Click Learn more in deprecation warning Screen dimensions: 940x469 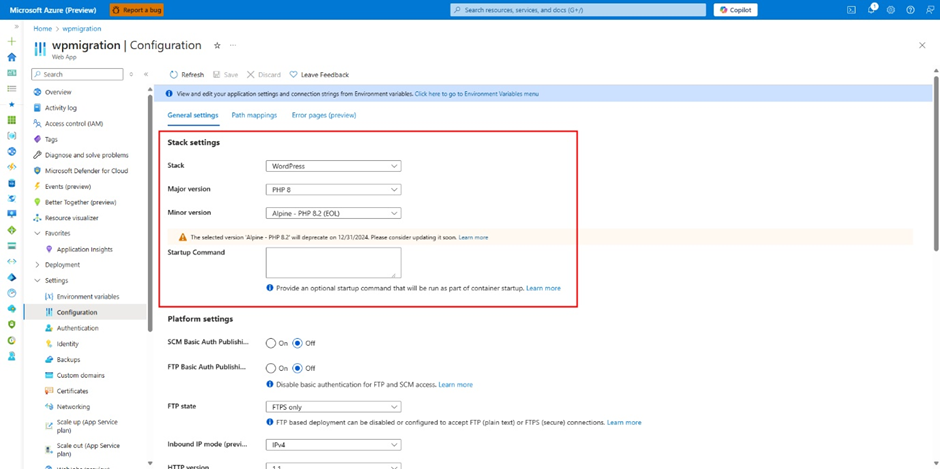[473, 237]
